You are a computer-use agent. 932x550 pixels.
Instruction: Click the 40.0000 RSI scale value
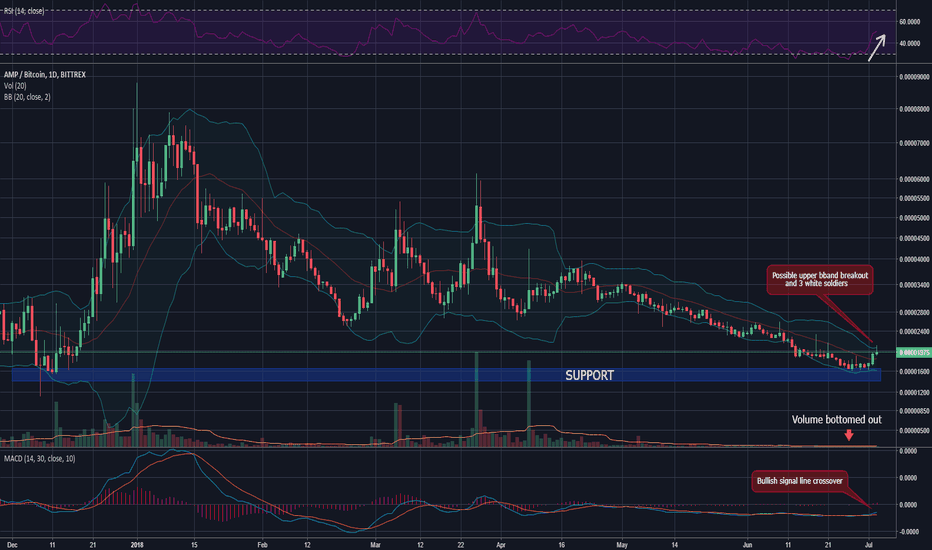(910, 43)
